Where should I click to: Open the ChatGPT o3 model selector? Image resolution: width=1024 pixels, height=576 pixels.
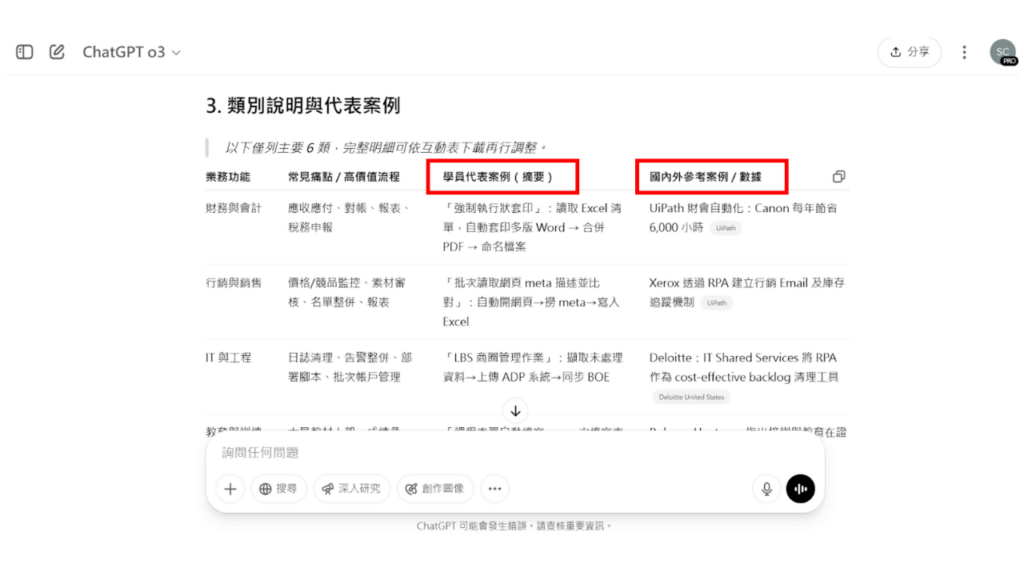tap(131, 52)
